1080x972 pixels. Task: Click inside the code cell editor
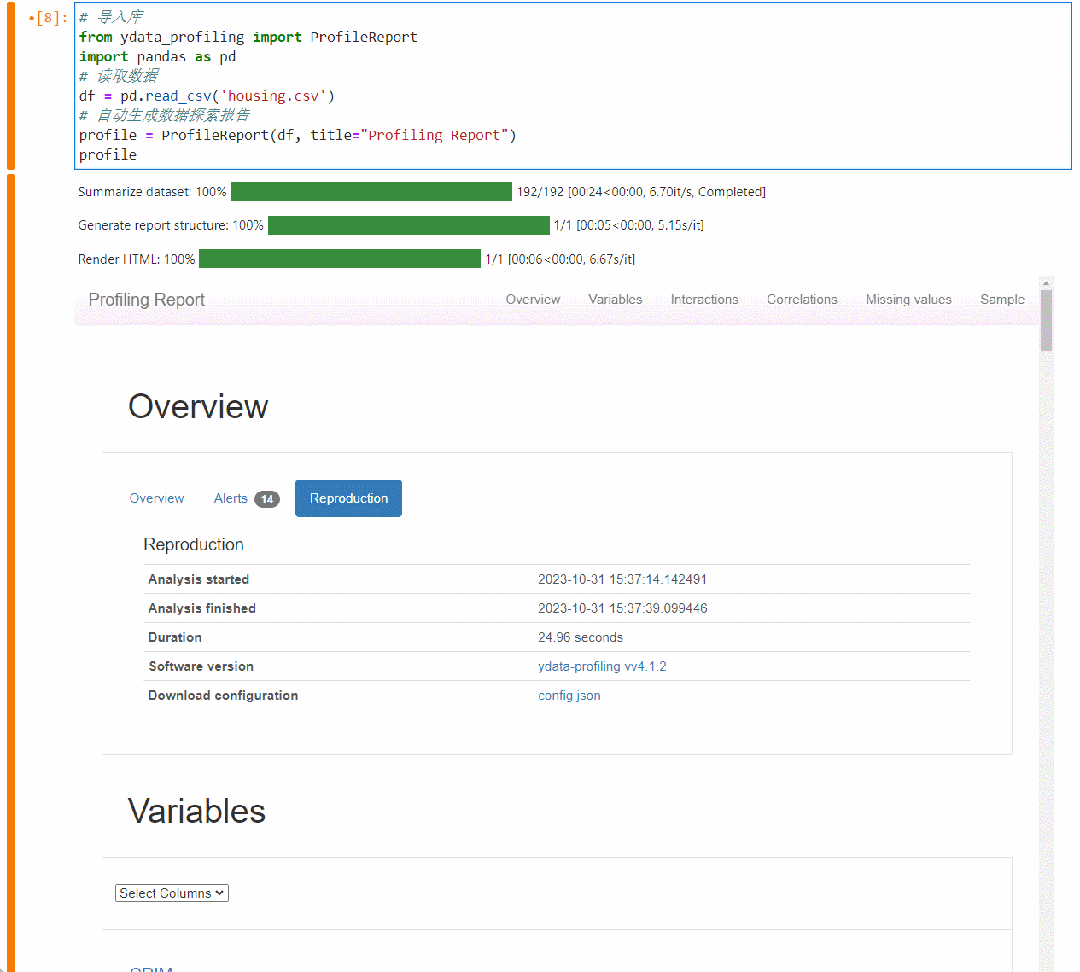pos(572,86)
